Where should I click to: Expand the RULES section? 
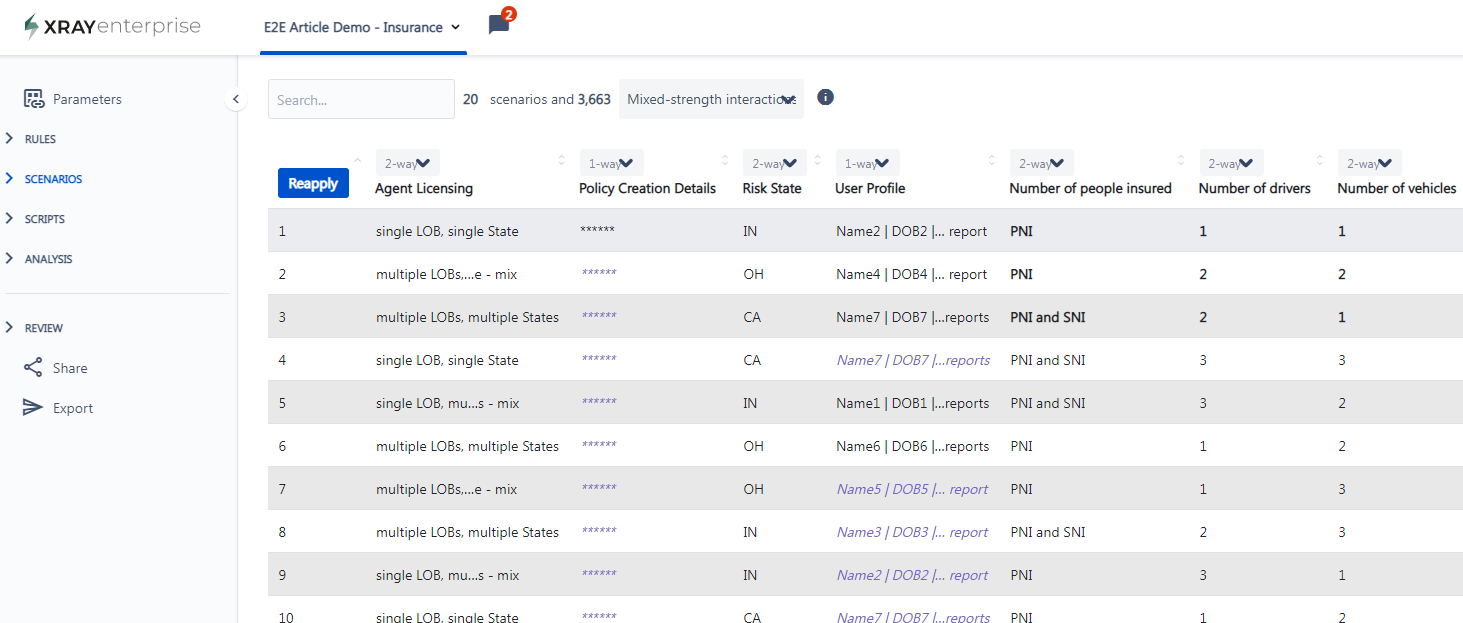[x=31, y=139]
